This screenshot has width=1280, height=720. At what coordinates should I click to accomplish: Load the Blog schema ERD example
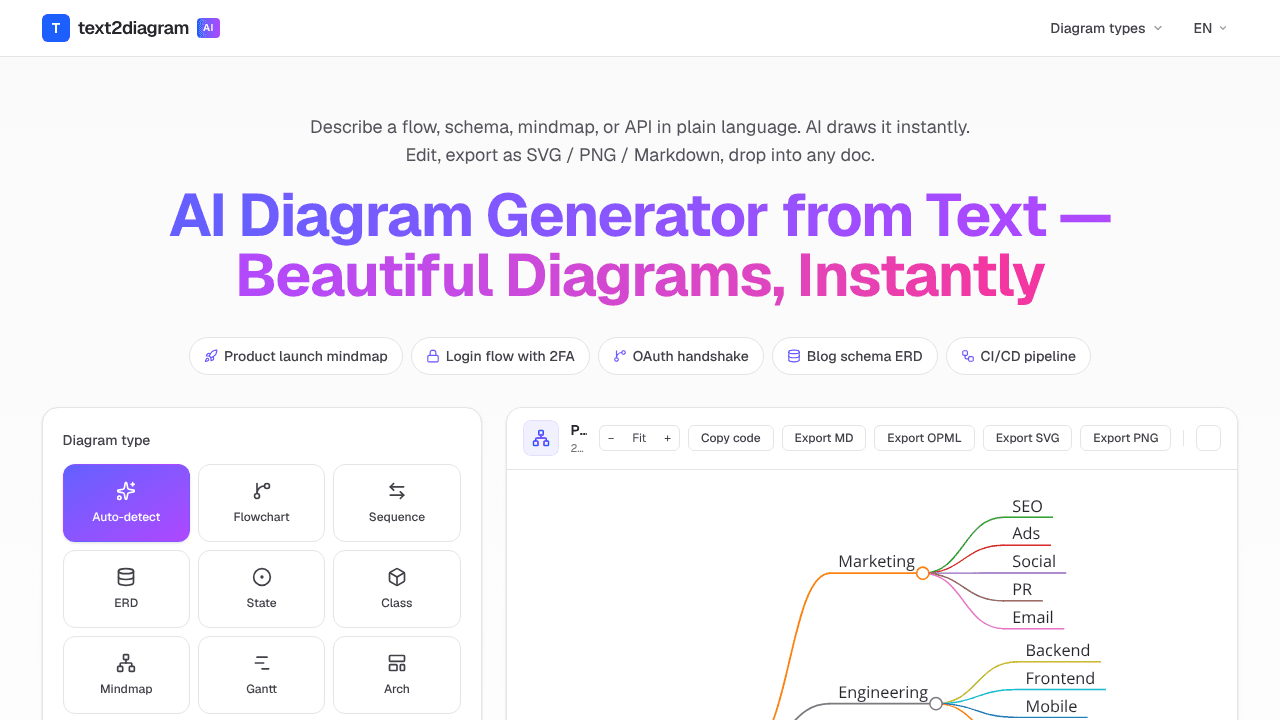[x=855, y=356]
